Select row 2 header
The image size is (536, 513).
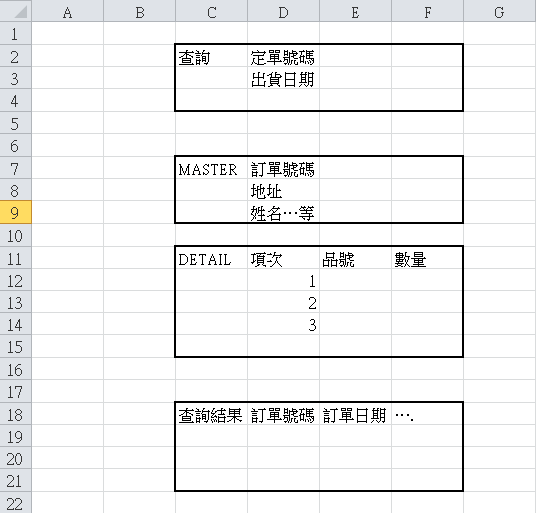point(16,56)
